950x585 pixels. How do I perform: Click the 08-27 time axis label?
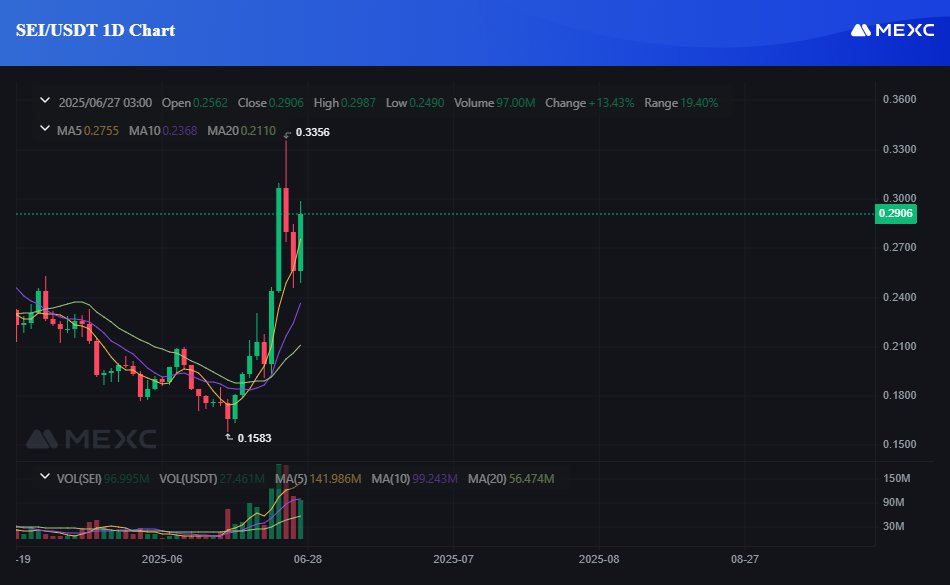click(x=745, y=559)
